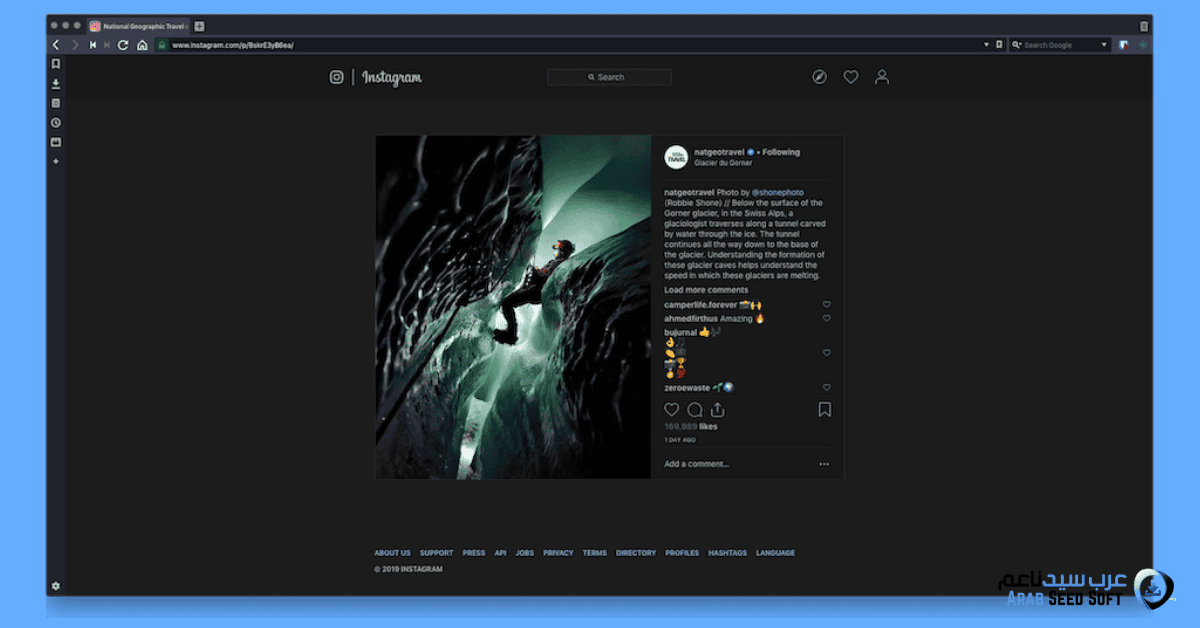Open the Downloads panel in the sidebar
This screenshot has width=1200, height=628.
point(56,83)
